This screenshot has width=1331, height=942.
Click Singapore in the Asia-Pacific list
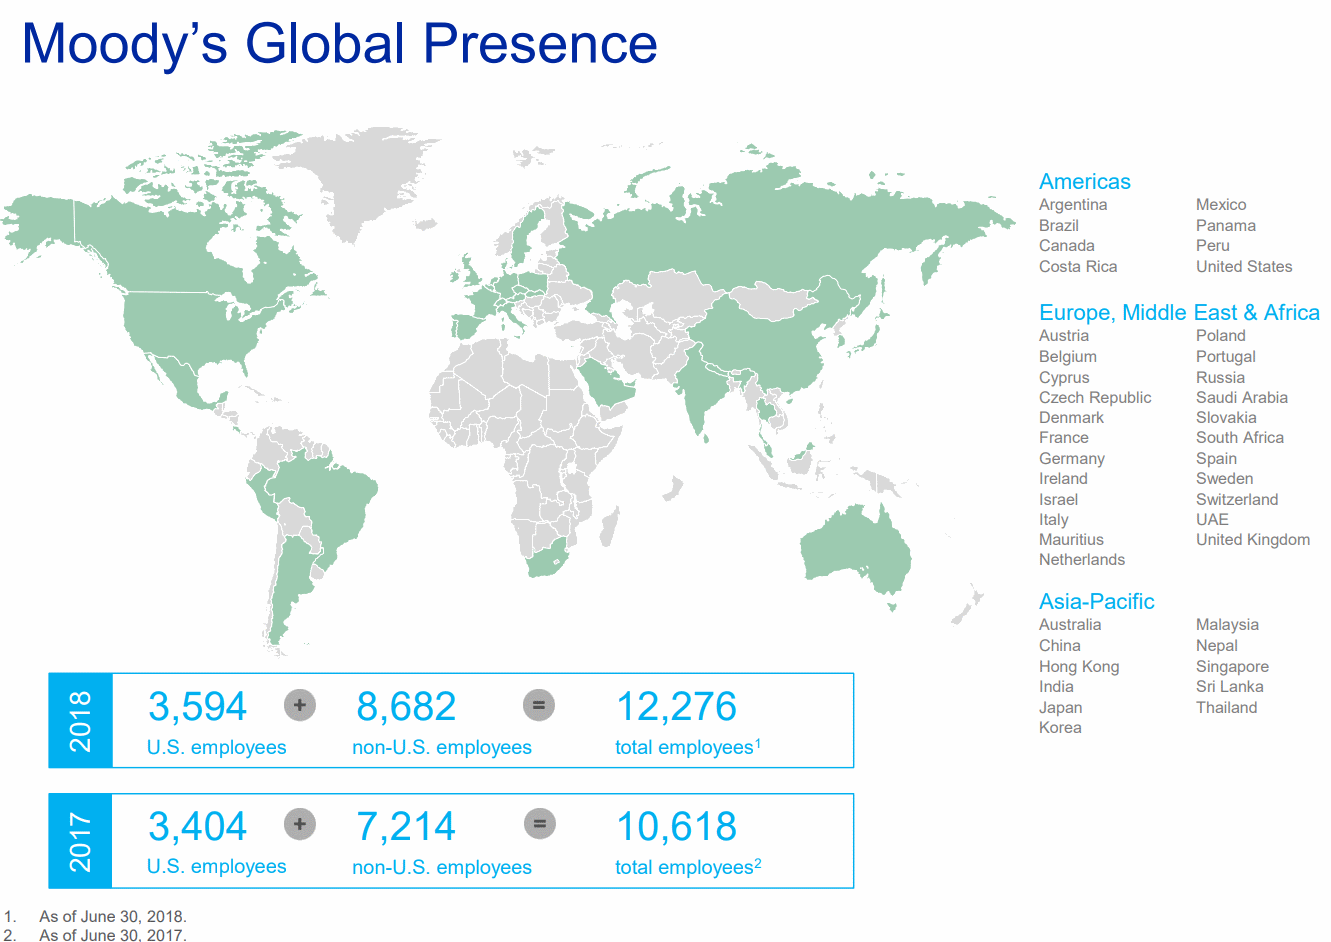(x=1232, y=667)
